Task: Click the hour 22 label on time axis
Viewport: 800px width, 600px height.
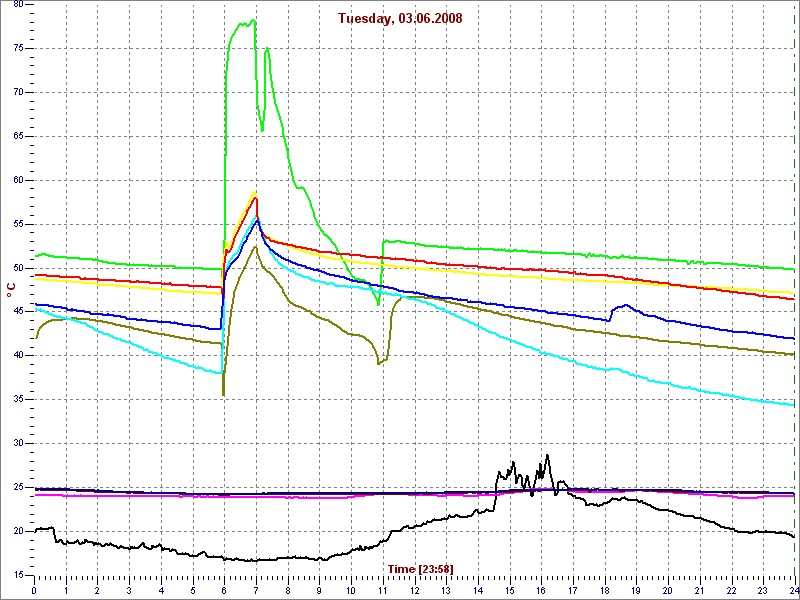Action: tap(731, 591)
